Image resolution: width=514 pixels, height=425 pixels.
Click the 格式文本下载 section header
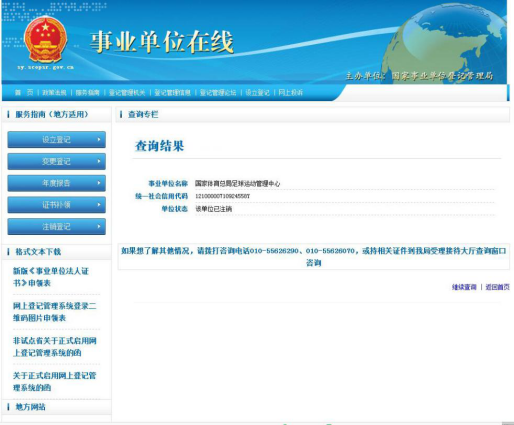point(38,252)
